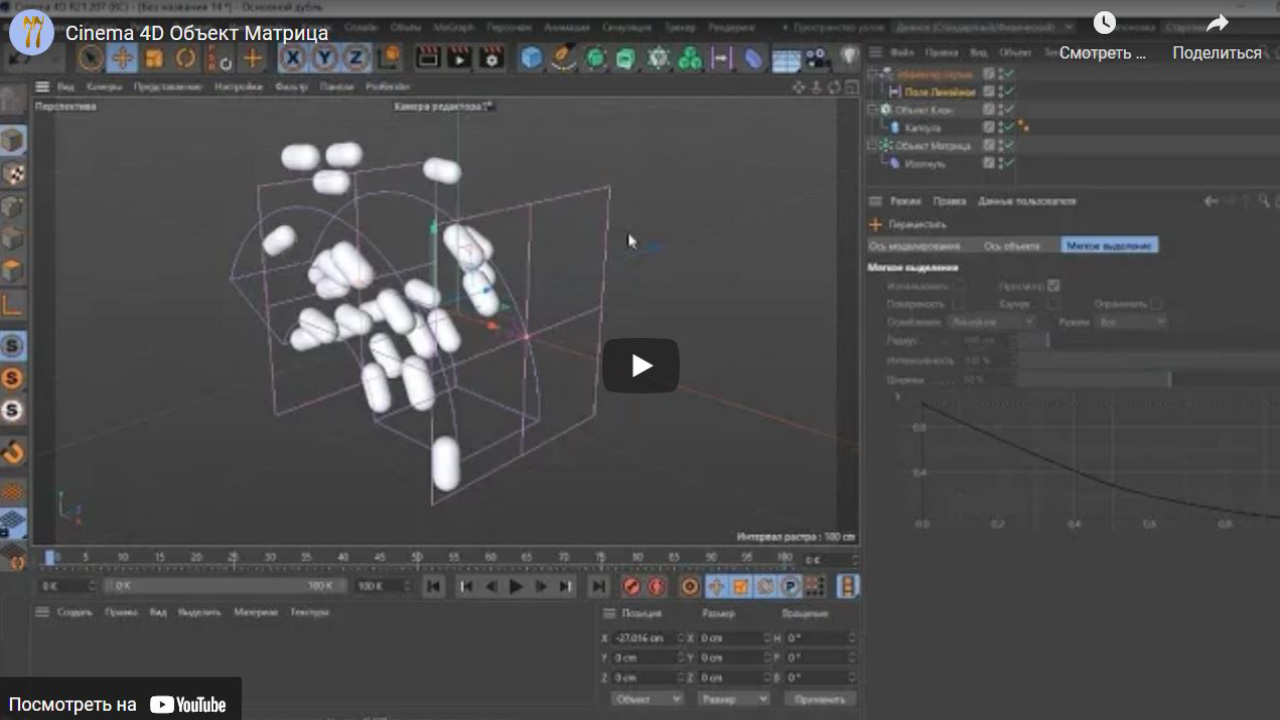Adjust the Радиус slider
Screen dimensions: 1280x720
(x=1147, y=341)
